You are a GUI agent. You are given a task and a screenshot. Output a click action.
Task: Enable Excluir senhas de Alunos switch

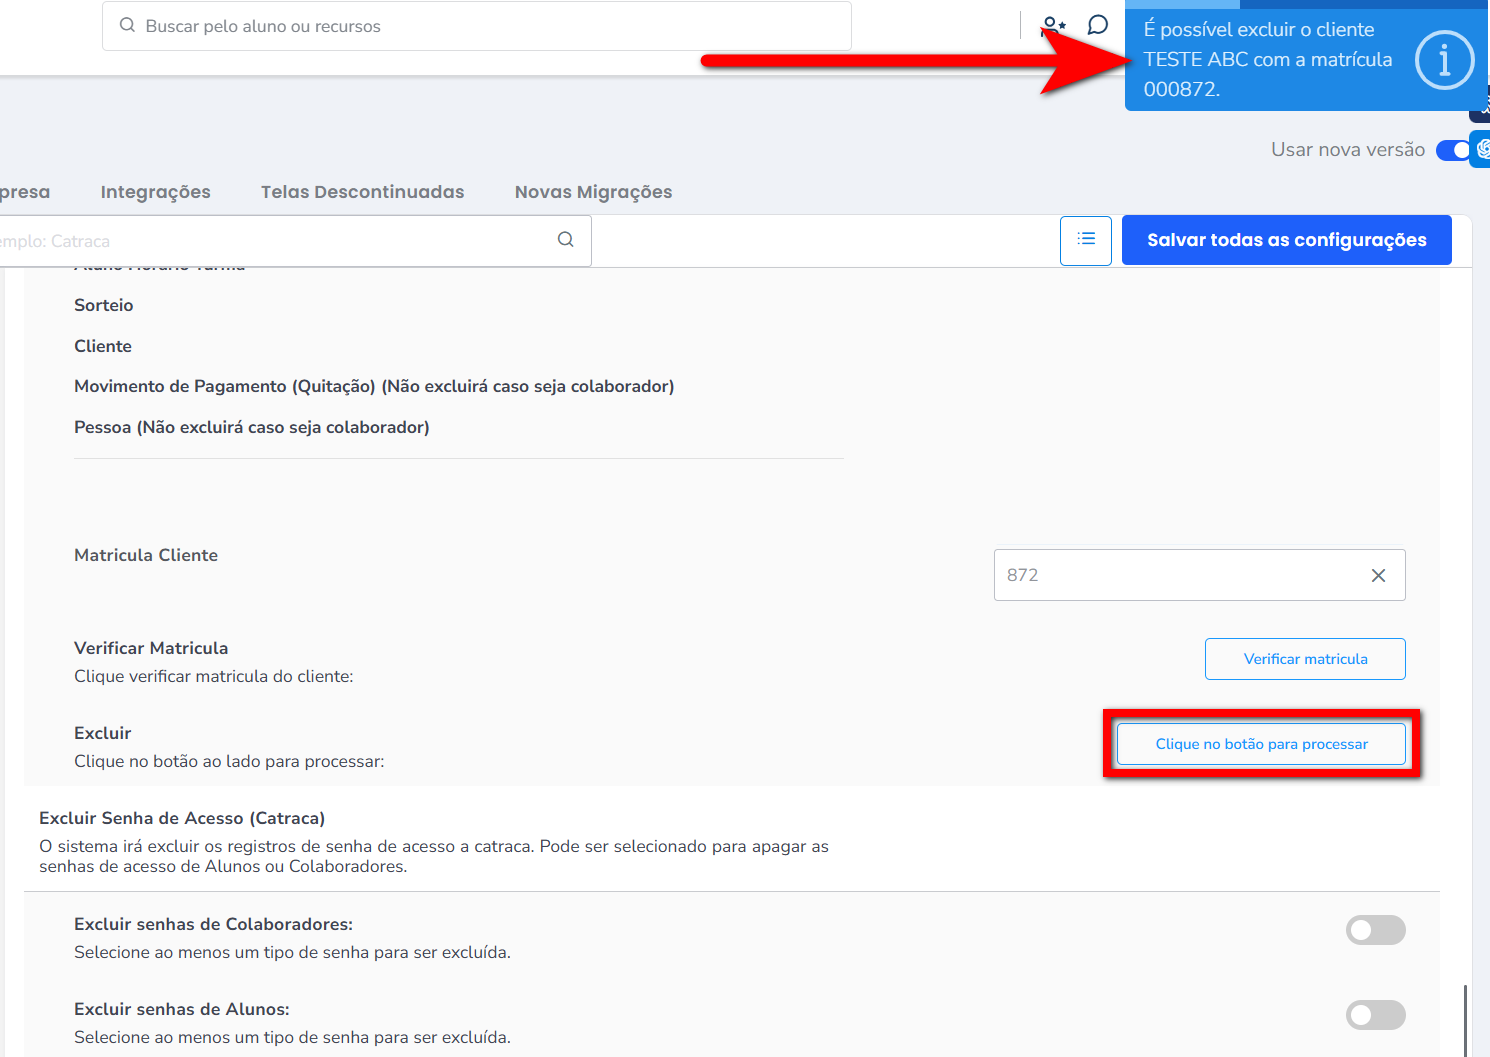[x=1375, y=1015]
